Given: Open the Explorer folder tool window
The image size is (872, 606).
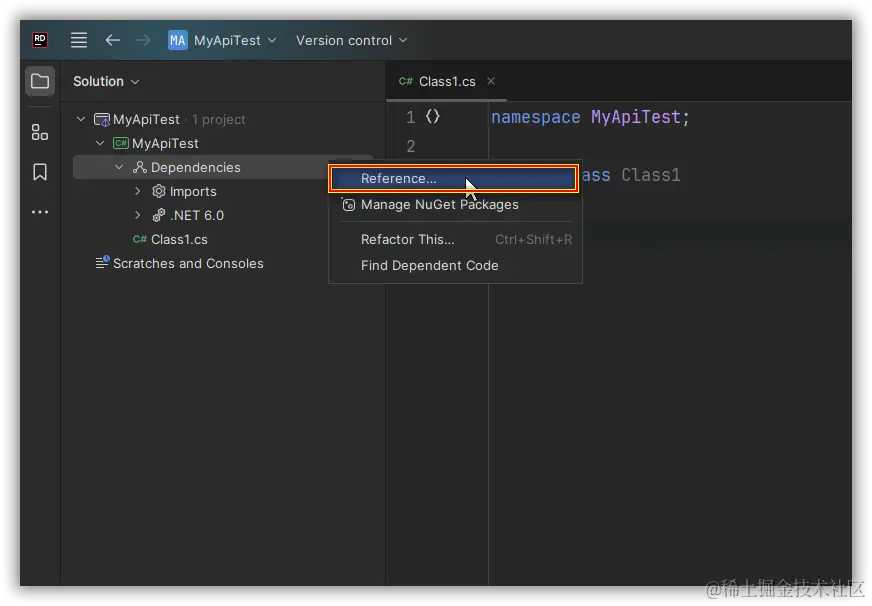Looking at the screenshot, I should click(x=40, y=81).
